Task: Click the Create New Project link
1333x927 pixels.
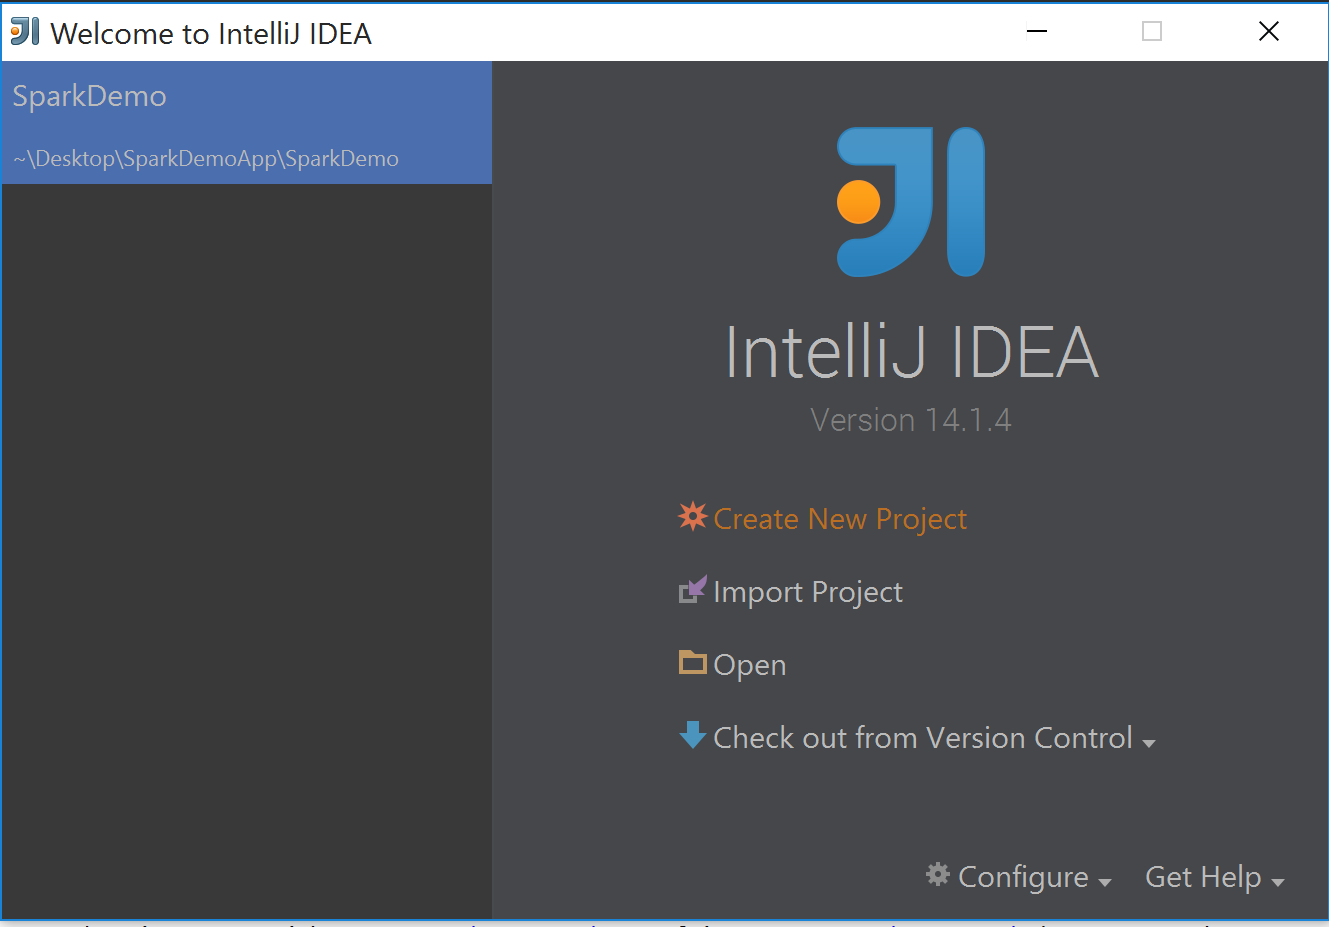Action: [840, 519]
